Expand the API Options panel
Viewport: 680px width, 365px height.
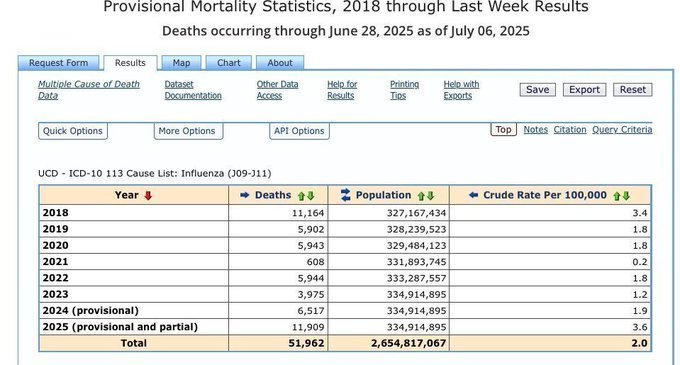coord(299,131)
